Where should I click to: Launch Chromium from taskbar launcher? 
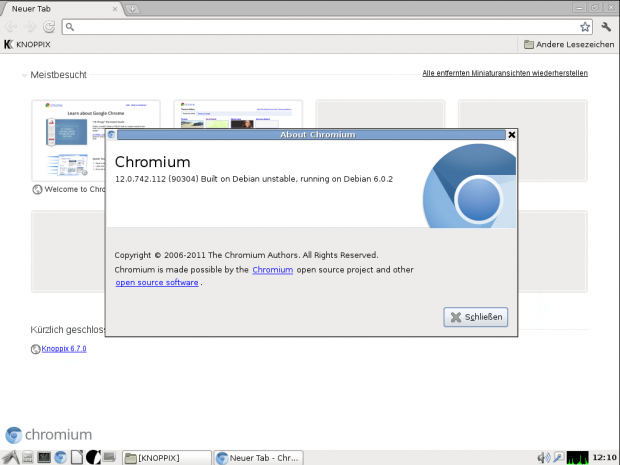(x=60, y=457)
